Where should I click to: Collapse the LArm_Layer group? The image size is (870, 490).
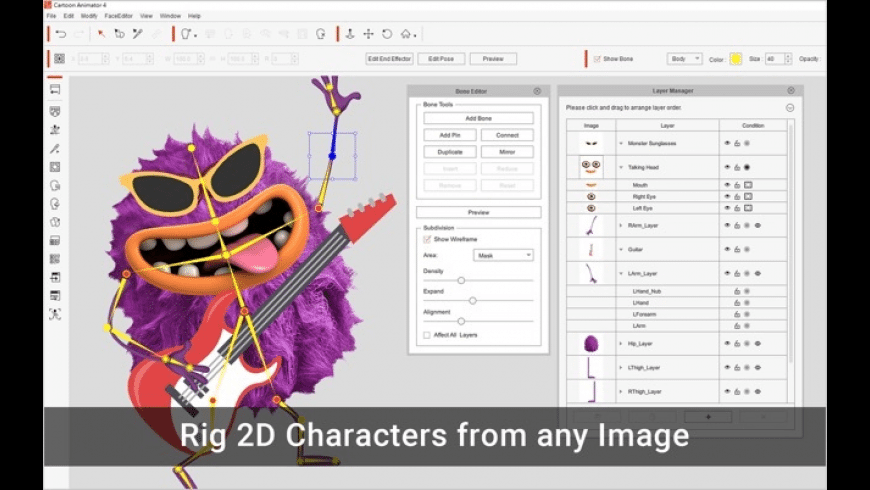point(621,273)
